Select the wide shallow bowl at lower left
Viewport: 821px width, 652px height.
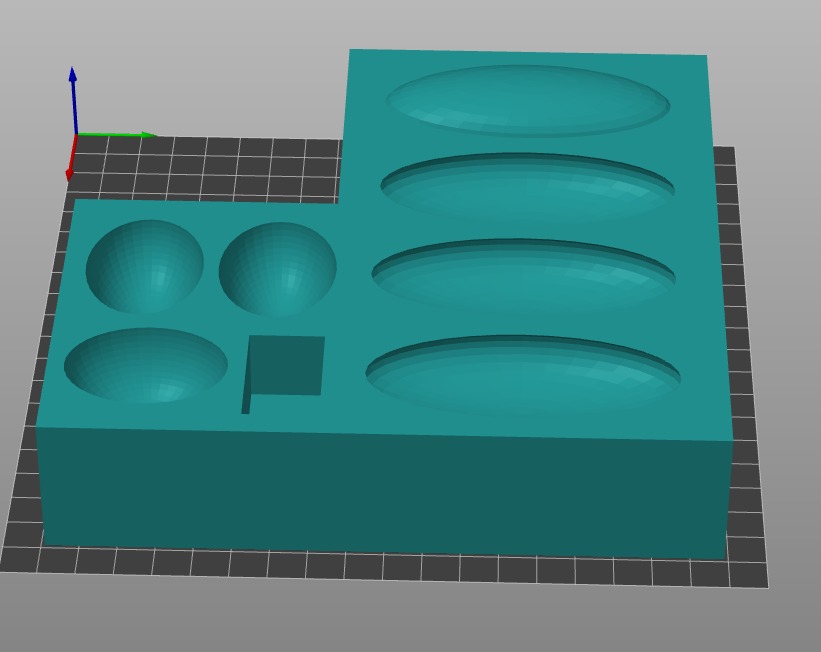(x=145, y=365)
